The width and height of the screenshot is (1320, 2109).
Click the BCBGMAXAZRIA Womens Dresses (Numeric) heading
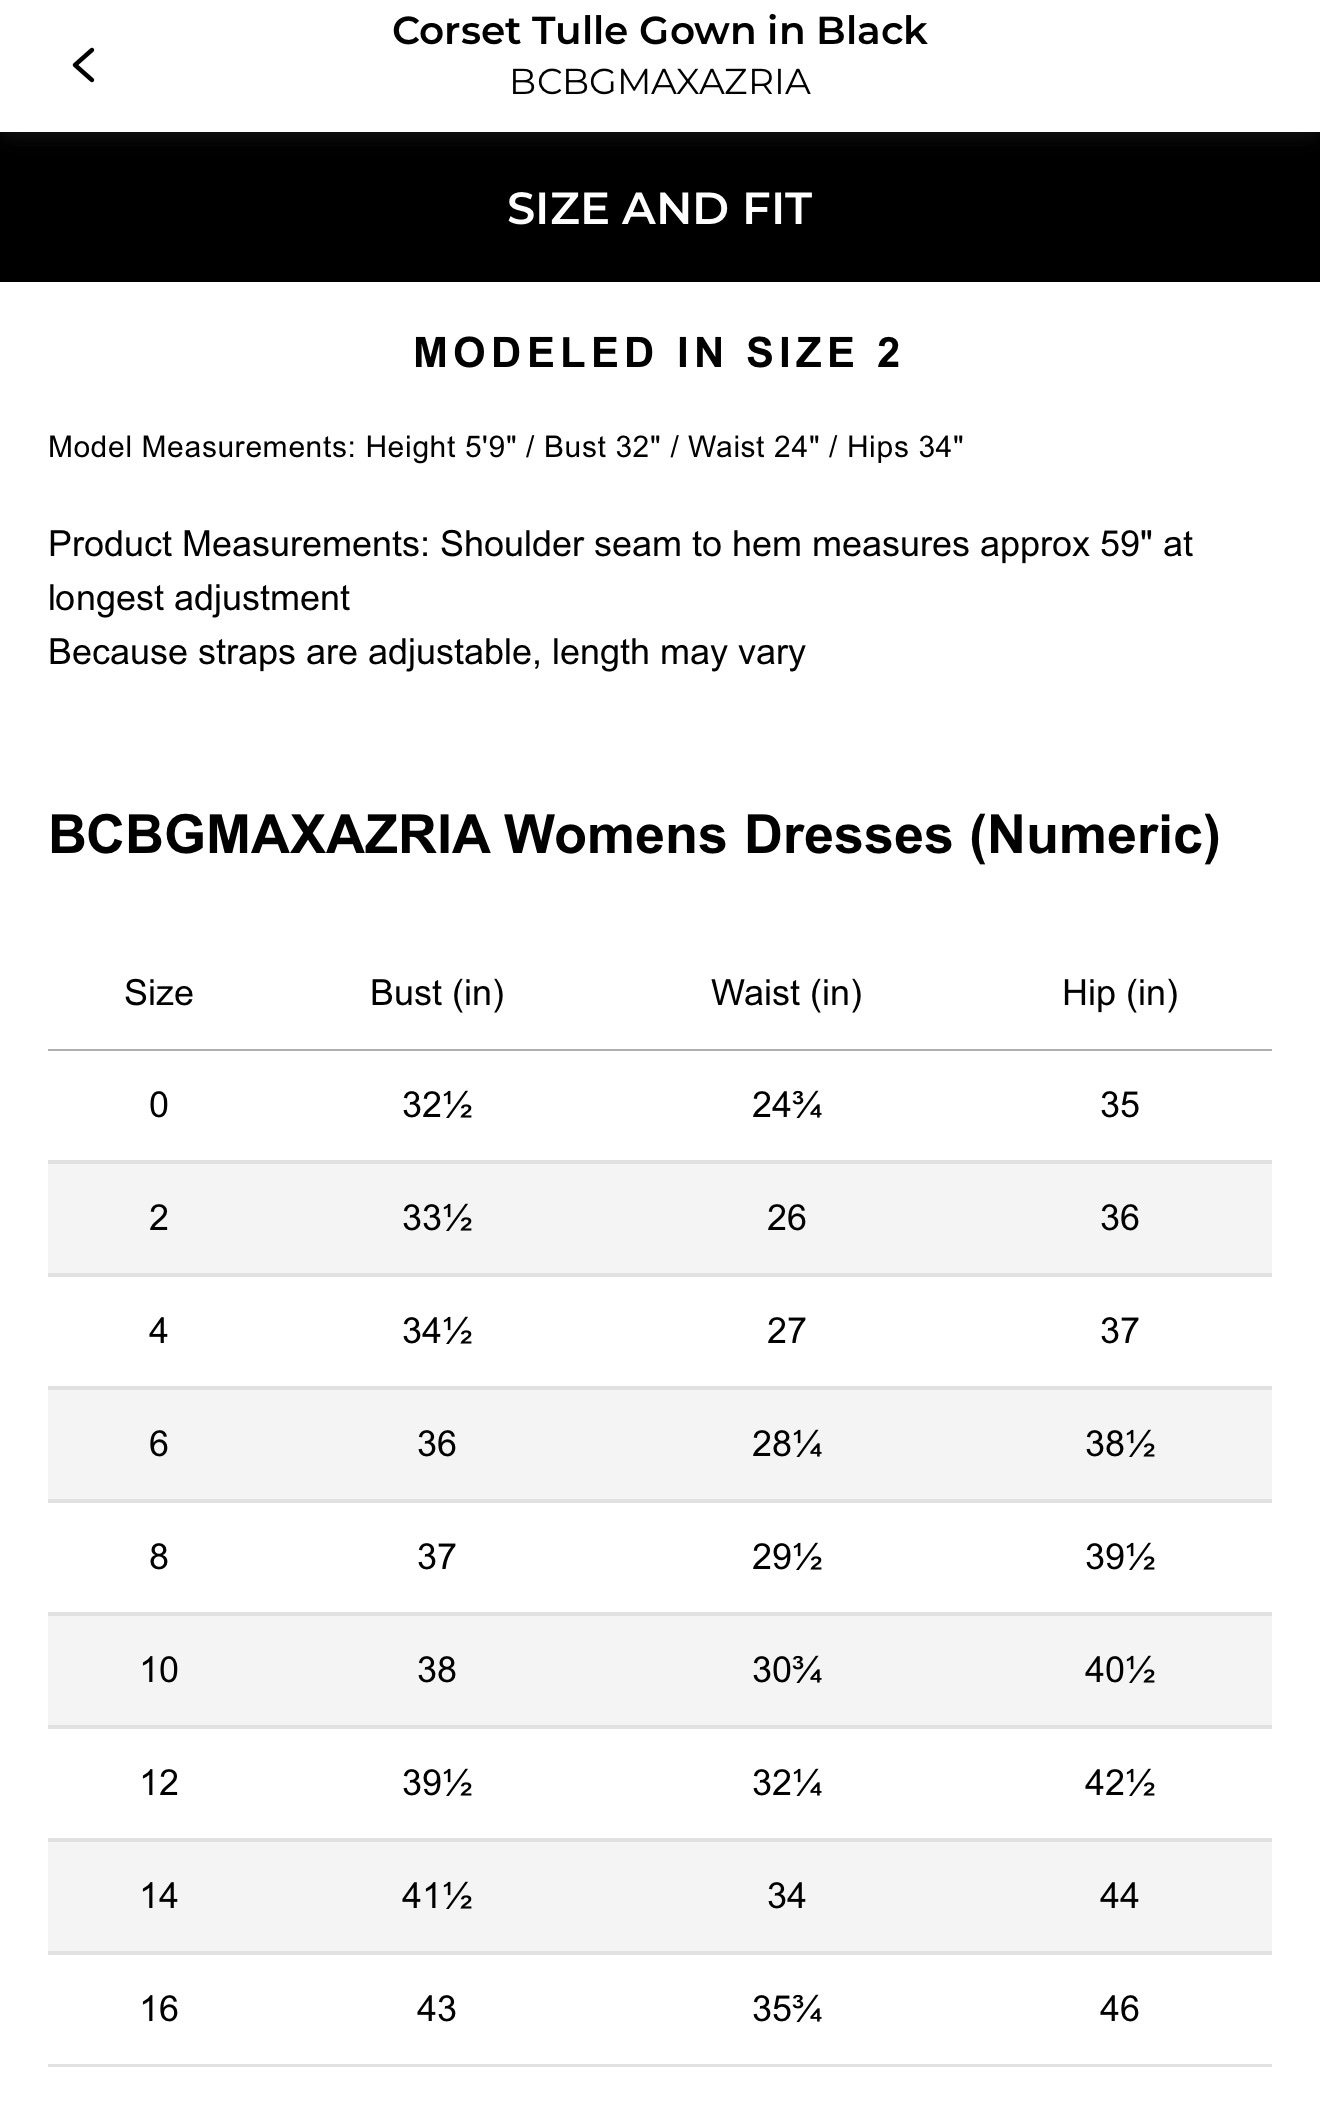[x=634, y=834]
